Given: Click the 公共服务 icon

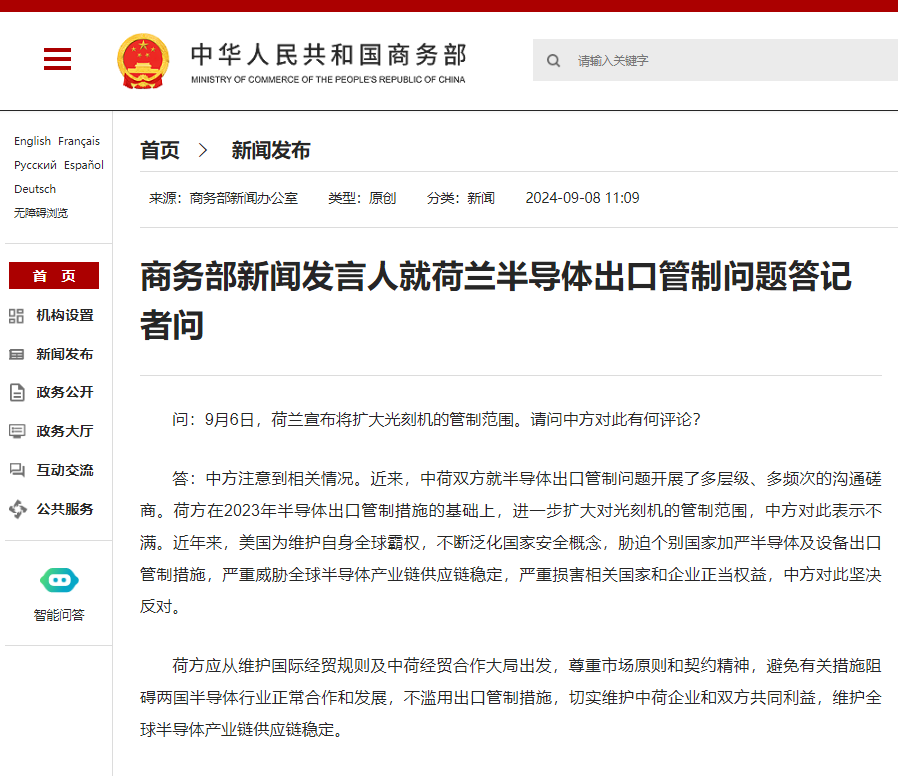Looking at the screenshot, I should pos(18,509).
